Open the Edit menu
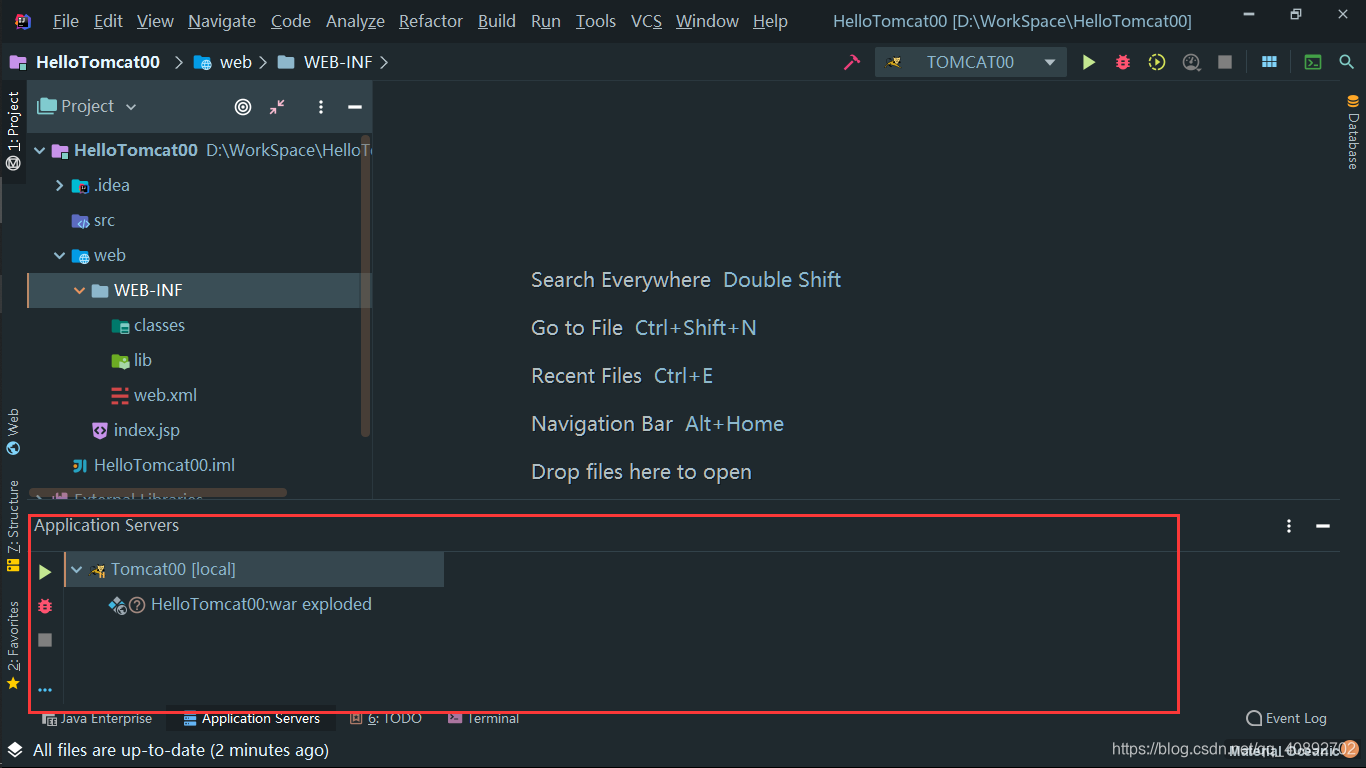Screen dimensions: 1366x768 tap(108, 21)
